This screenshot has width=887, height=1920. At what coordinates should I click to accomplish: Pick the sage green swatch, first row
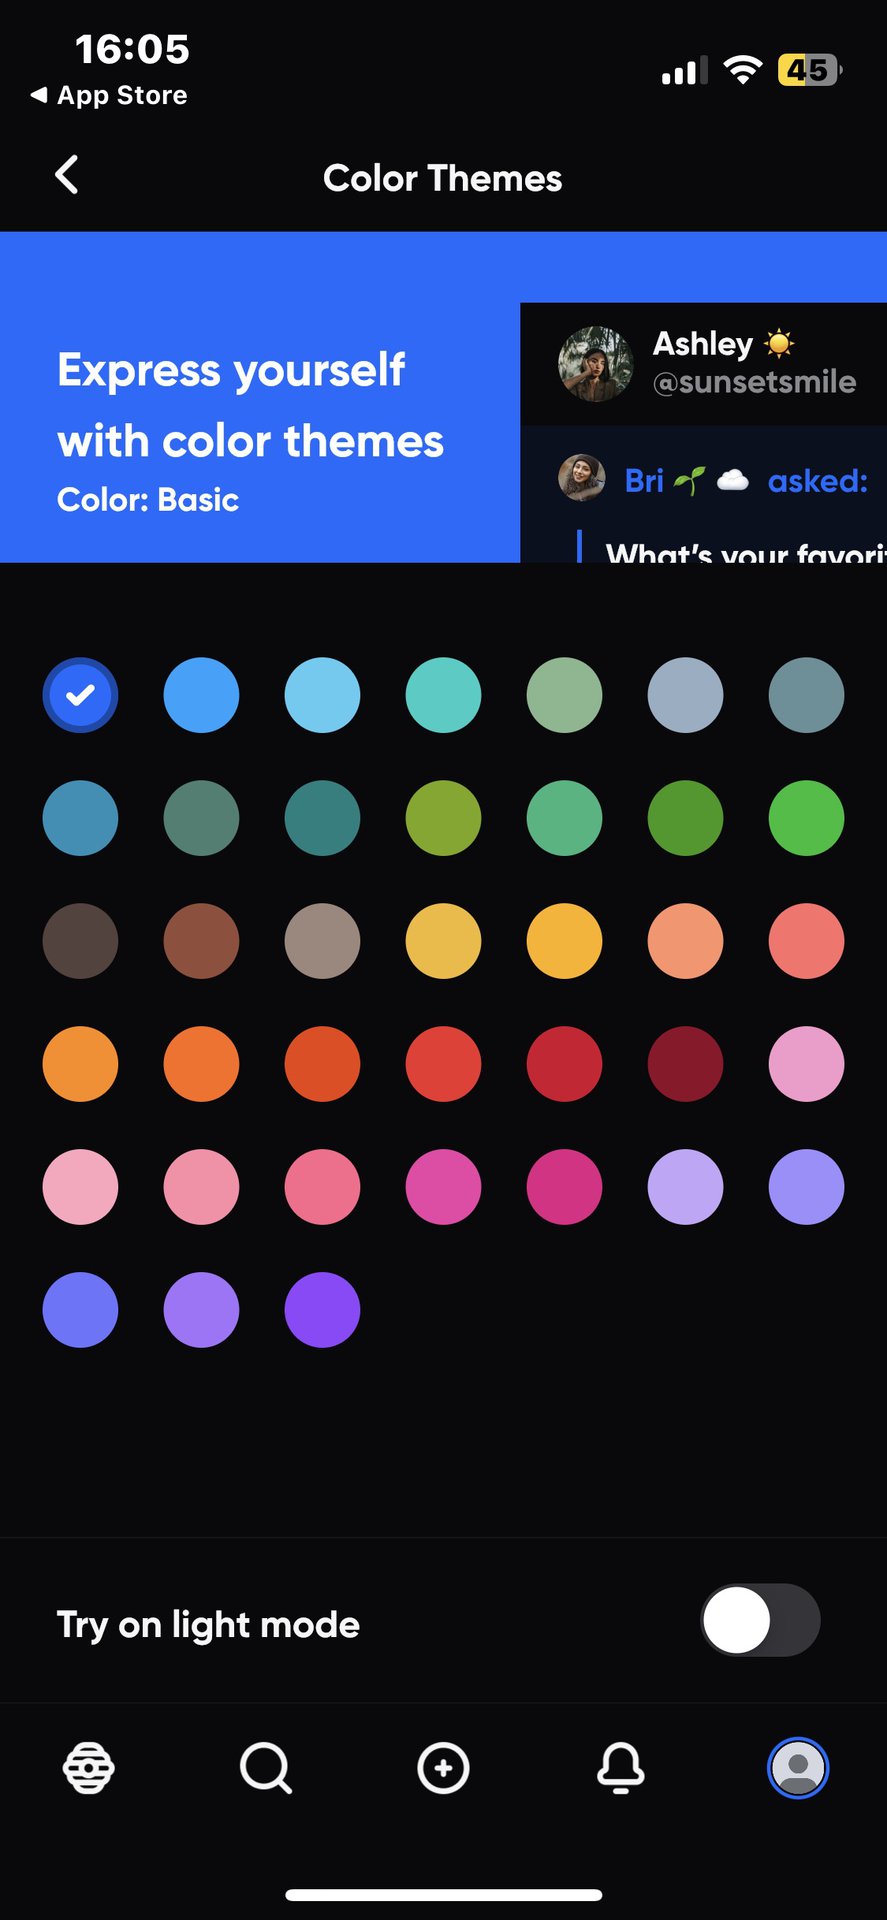564,695
